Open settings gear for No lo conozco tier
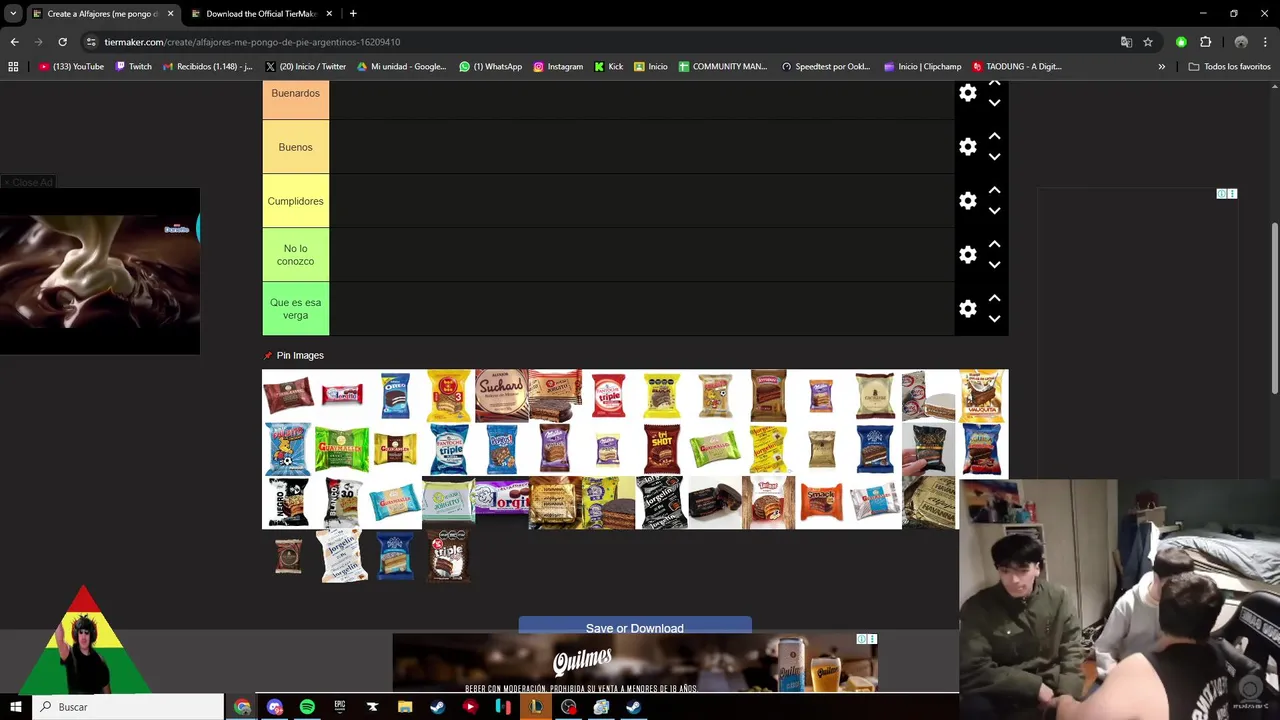This screenshot has height=720, width=1280. click(967, 255)
